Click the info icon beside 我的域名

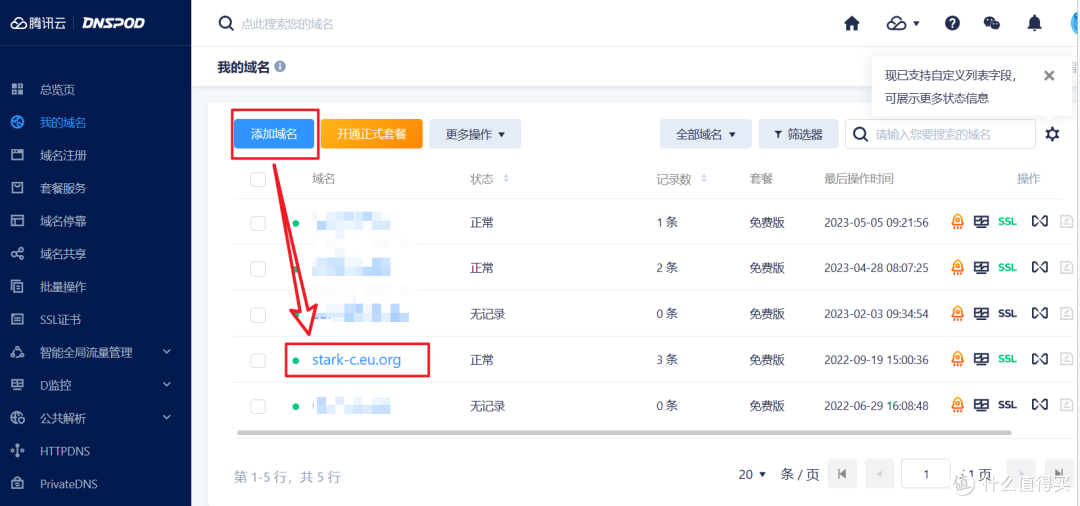click(280, 67)
